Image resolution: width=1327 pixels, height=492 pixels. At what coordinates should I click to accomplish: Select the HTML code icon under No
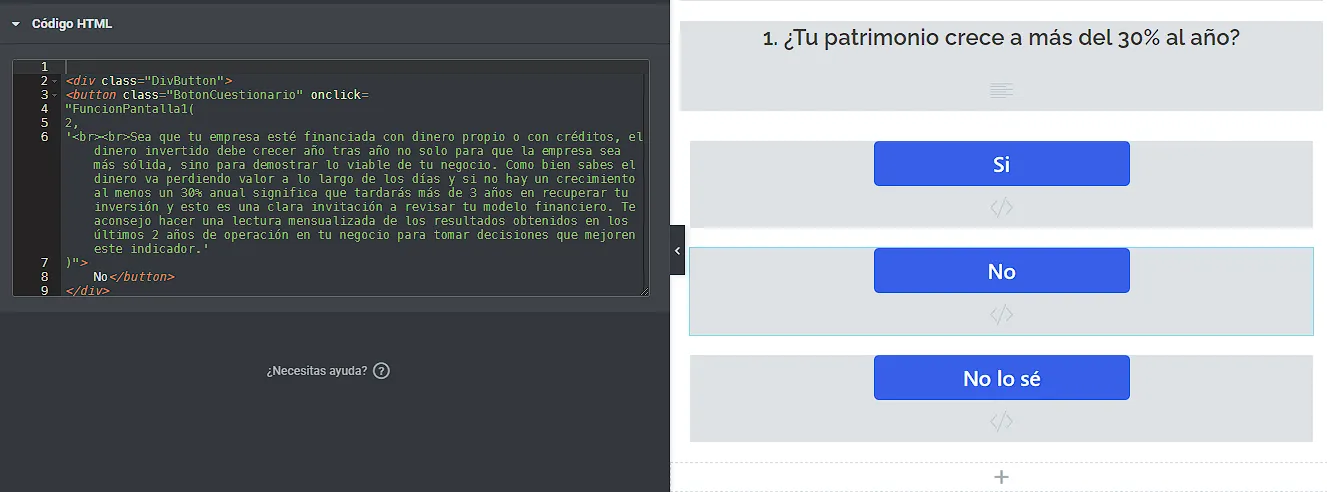(x=1001, y=315)
